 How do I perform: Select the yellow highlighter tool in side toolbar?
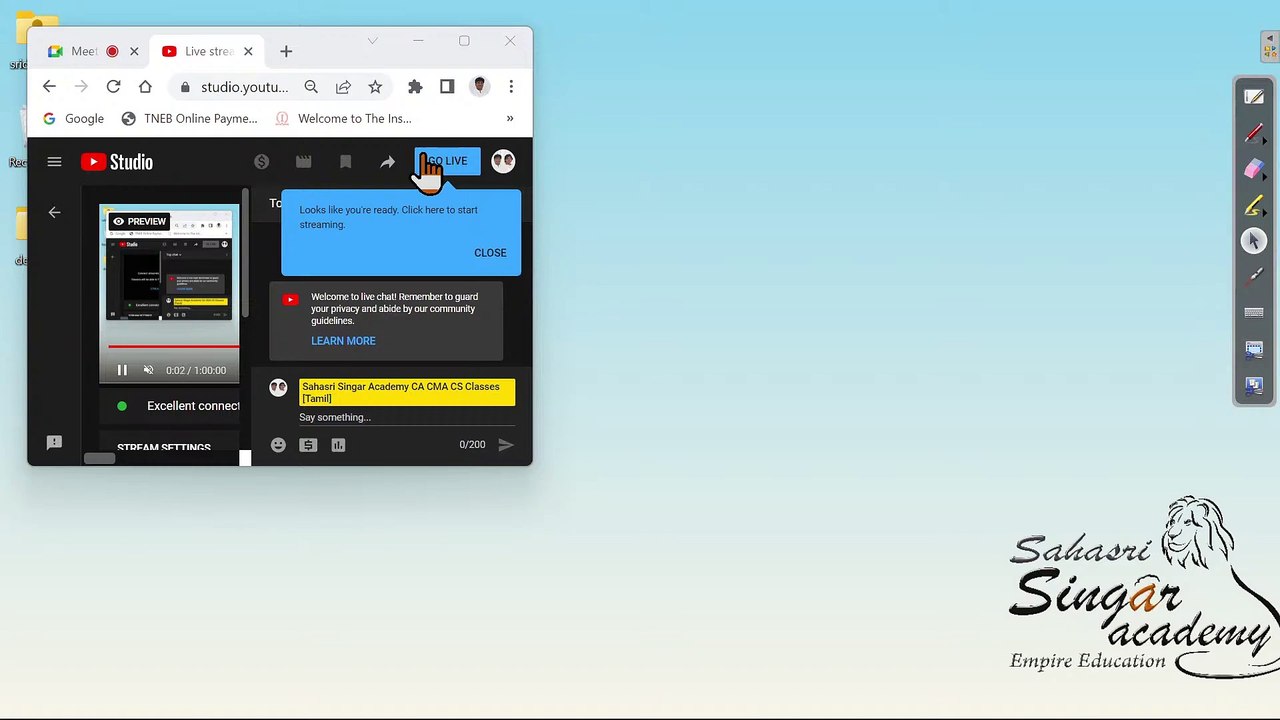(1254, 205)
